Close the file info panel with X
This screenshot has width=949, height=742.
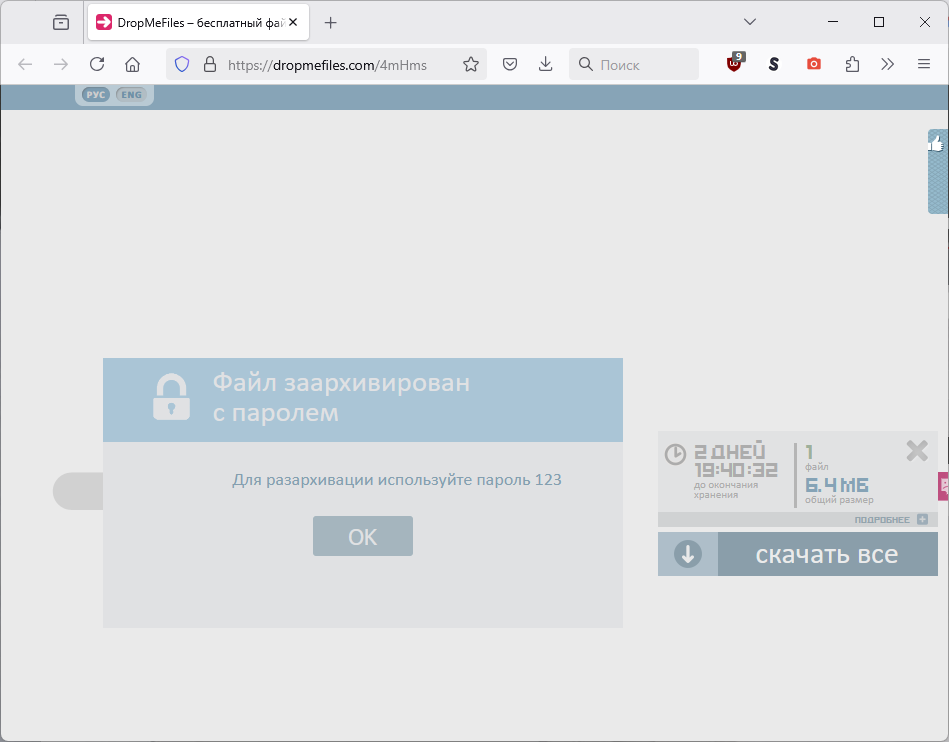point(916,451)
